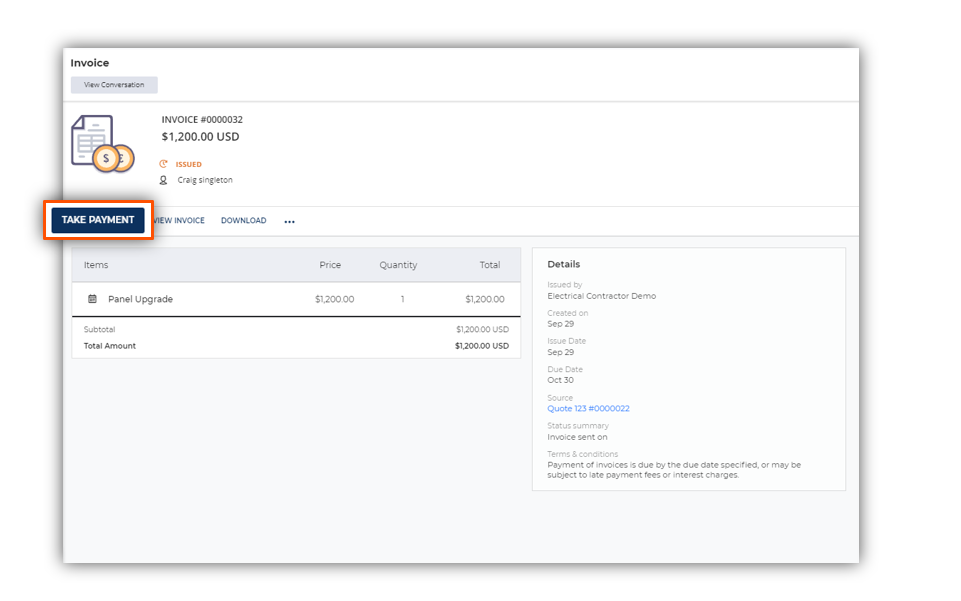Select the Panel Upgrade line item

296,299
